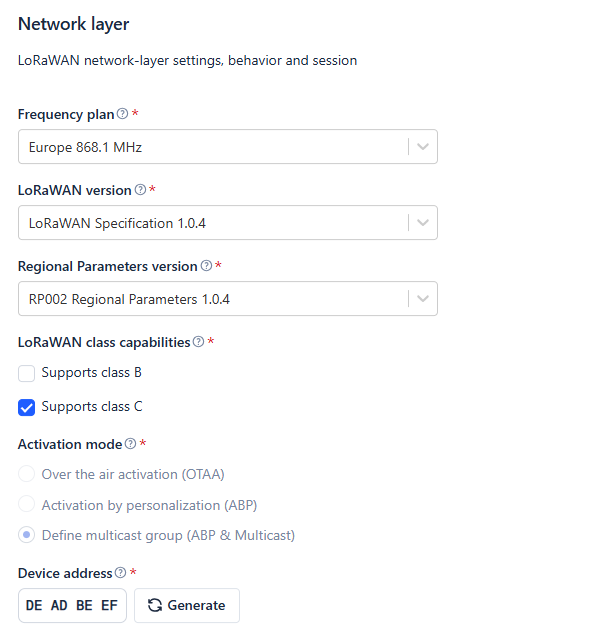Click the RP002 Regional Parameters 1.0.4 value
This screenshot has height=632, width=593.
tap(129, 299)
